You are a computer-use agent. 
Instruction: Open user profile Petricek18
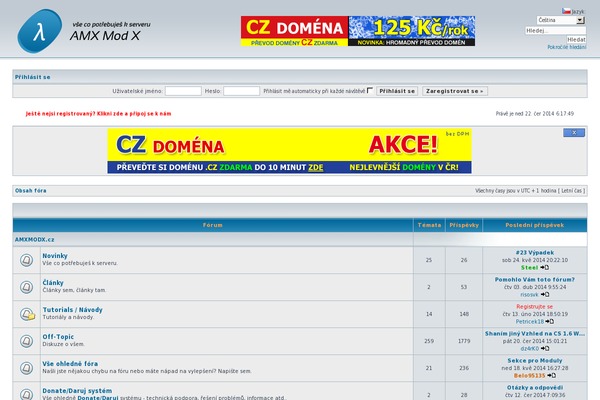(x=530, y=322)
